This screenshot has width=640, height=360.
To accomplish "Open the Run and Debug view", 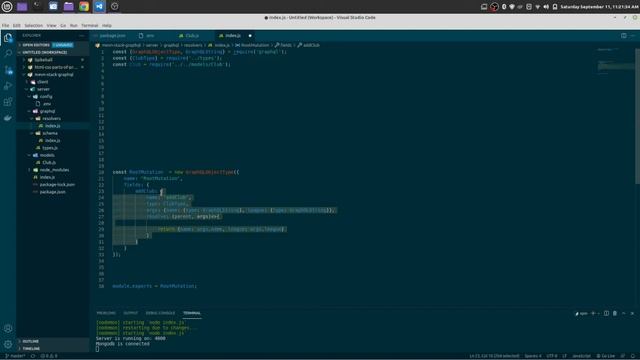I will tap(8, 86).
